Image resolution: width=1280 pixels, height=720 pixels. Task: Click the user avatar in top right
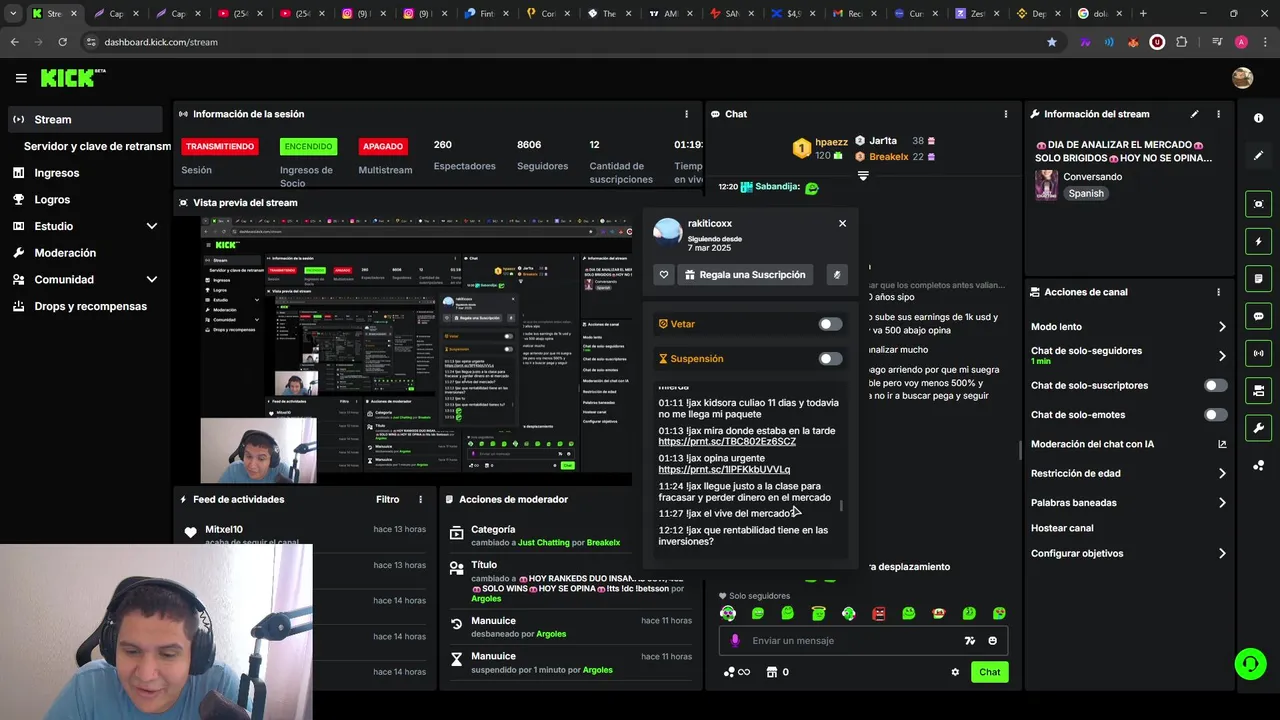click(1243, 78)
